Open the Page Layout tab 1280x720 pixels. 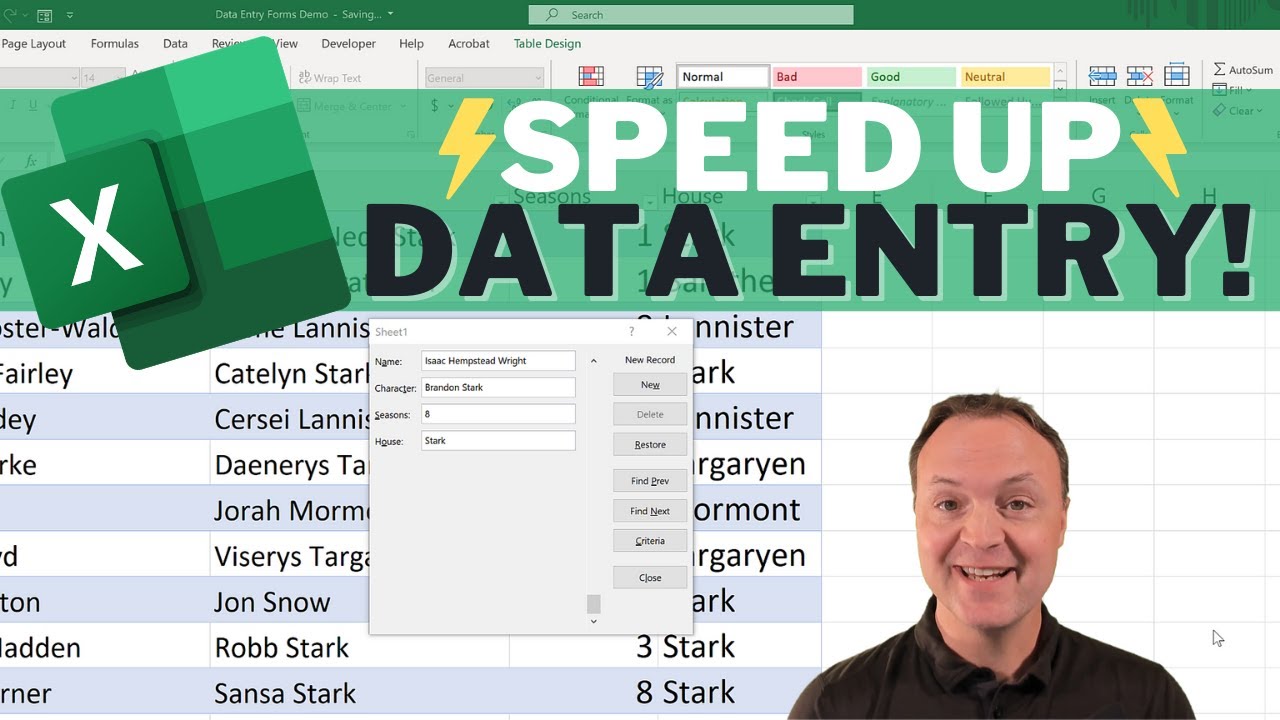pyautogui.click(x=34, y=44)
